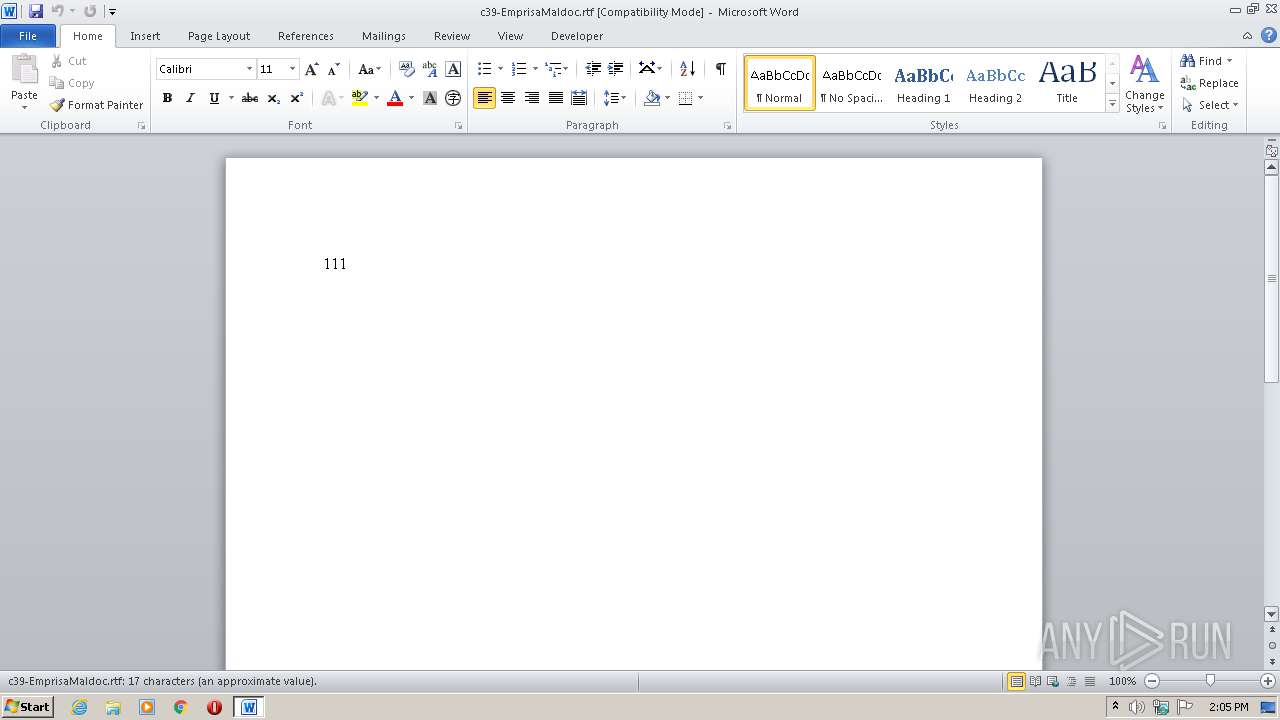This screenshot has height=720, width=1280.
Task: Click the Replace button
Action: pyautogui.click(x=1210, y=83)
